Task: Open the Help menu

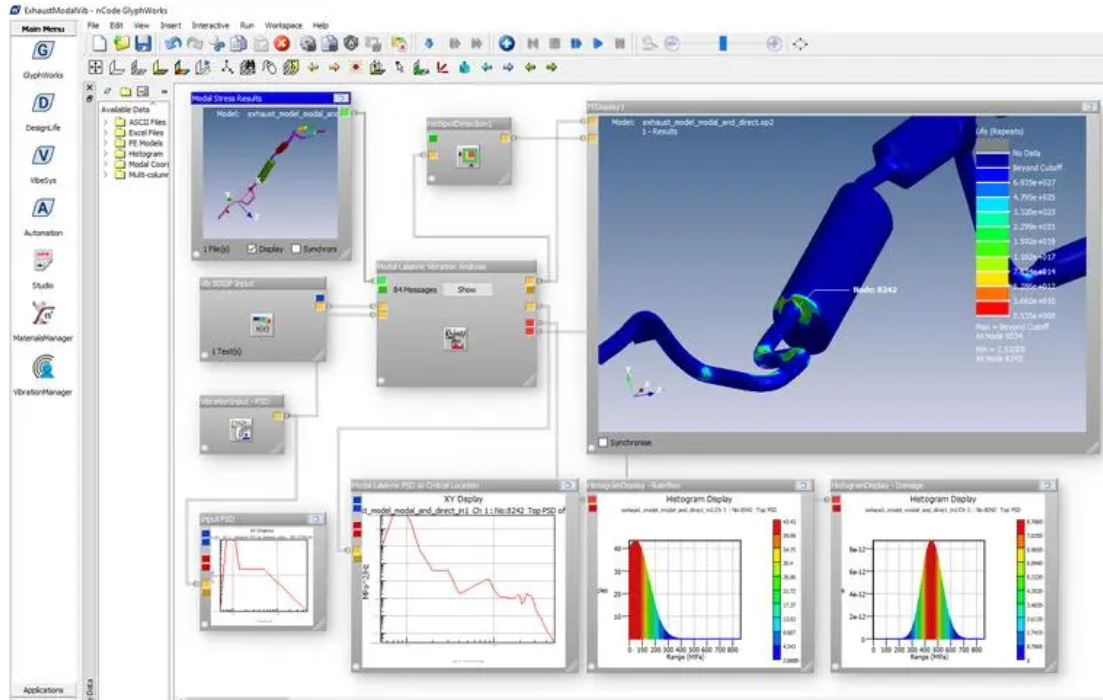Action: (x=320, y=25)
